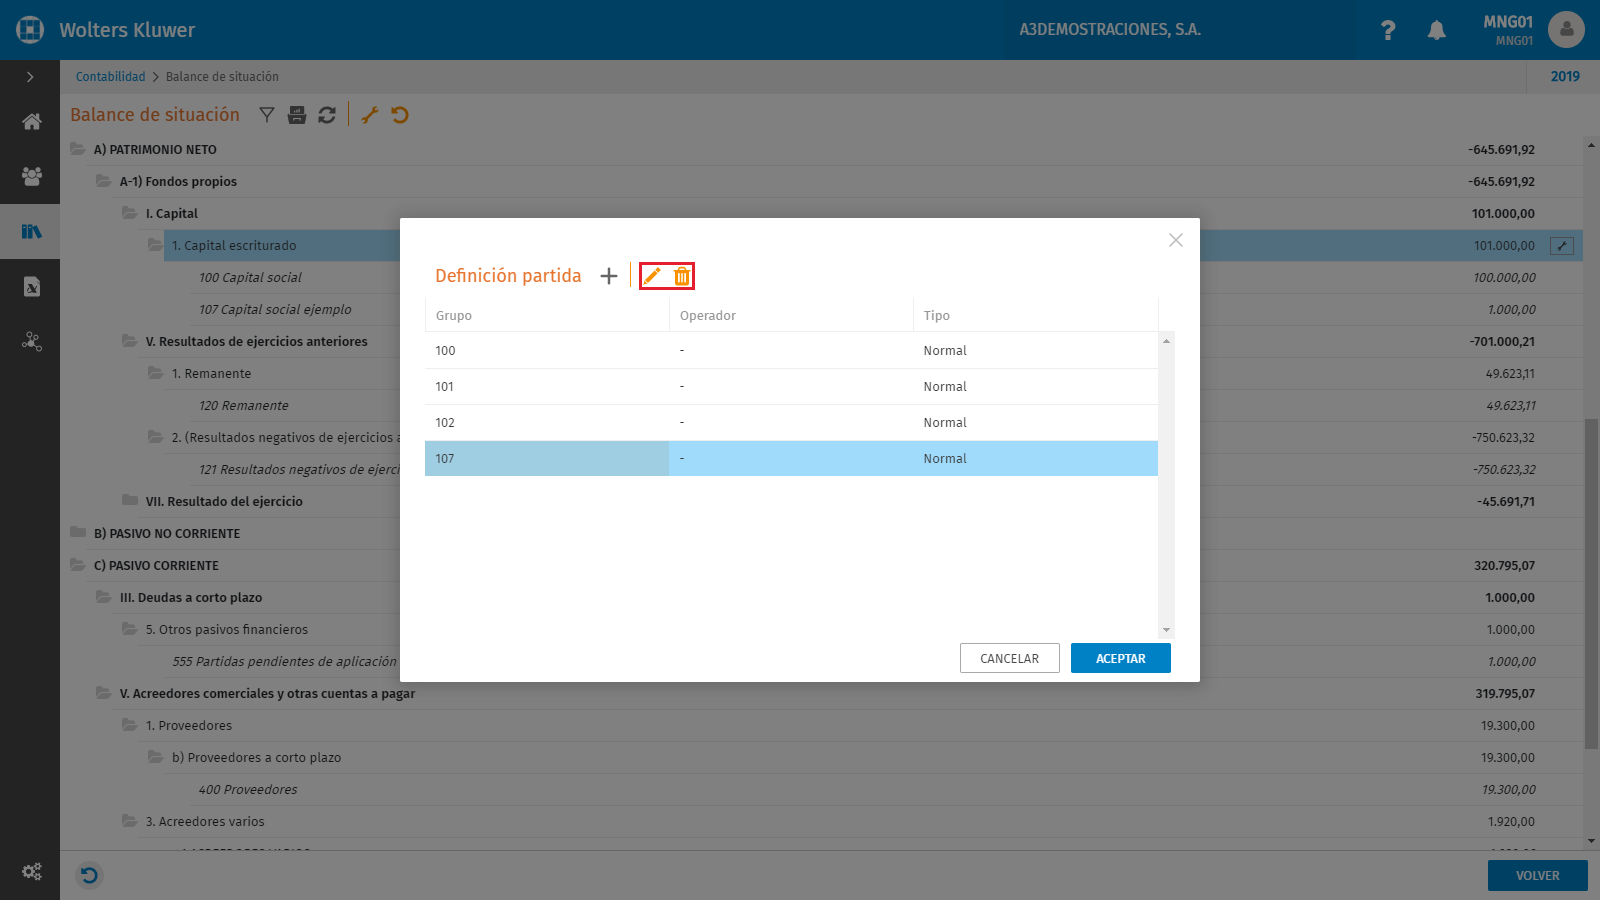Select row with Grupo 101
The width and height of the screenshot is (1600, 900).
click(791, 387)
